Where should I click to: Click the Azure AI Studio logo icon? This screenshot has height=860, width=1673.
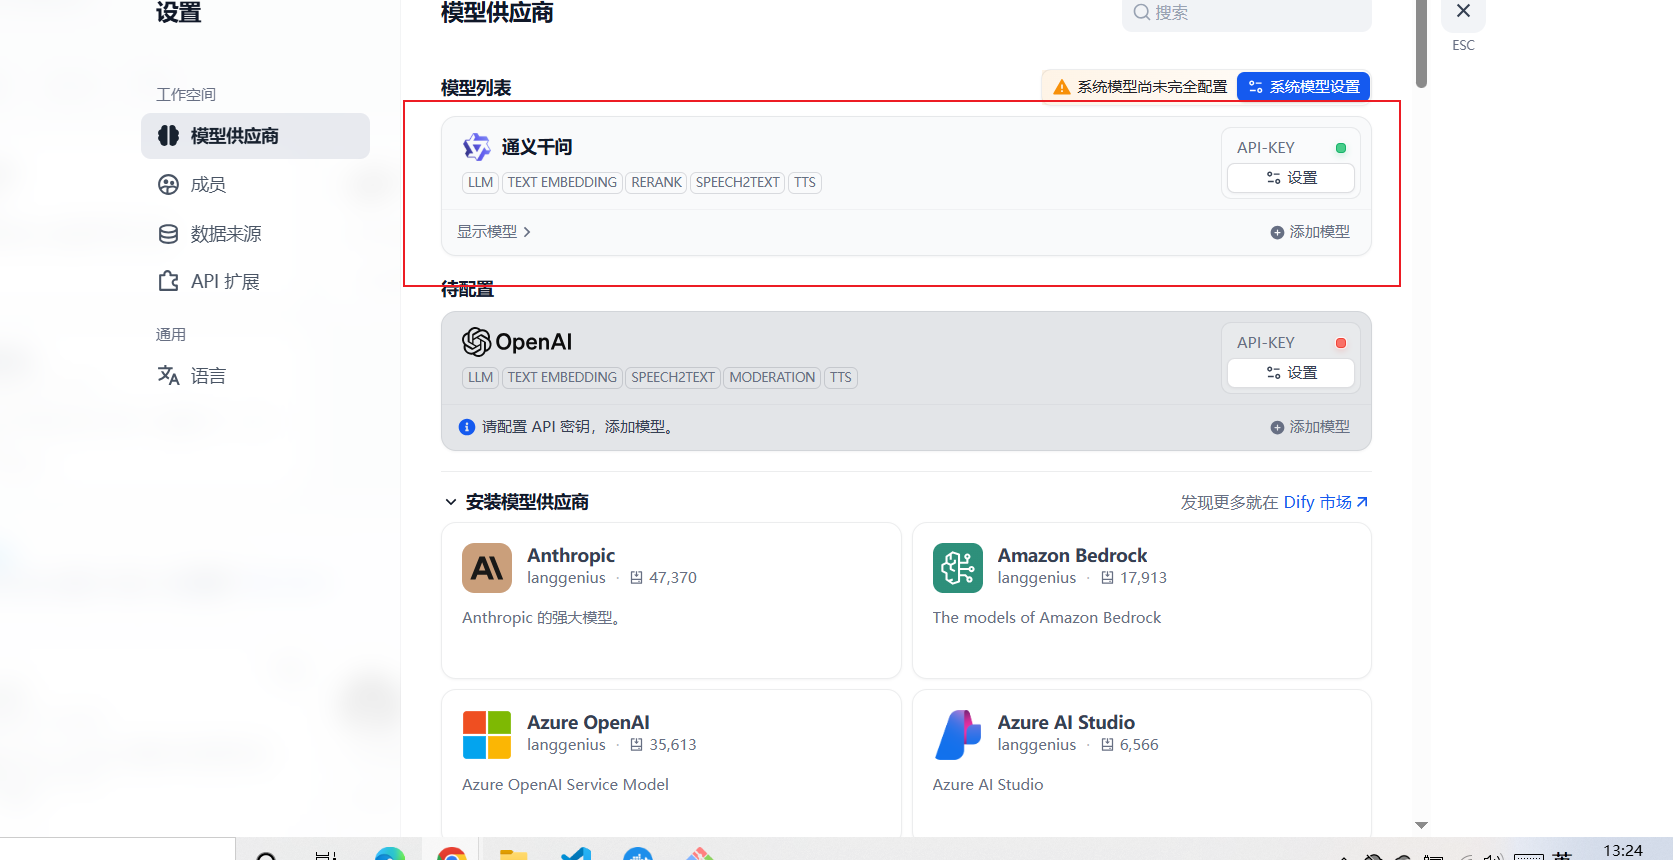(957, 735)
